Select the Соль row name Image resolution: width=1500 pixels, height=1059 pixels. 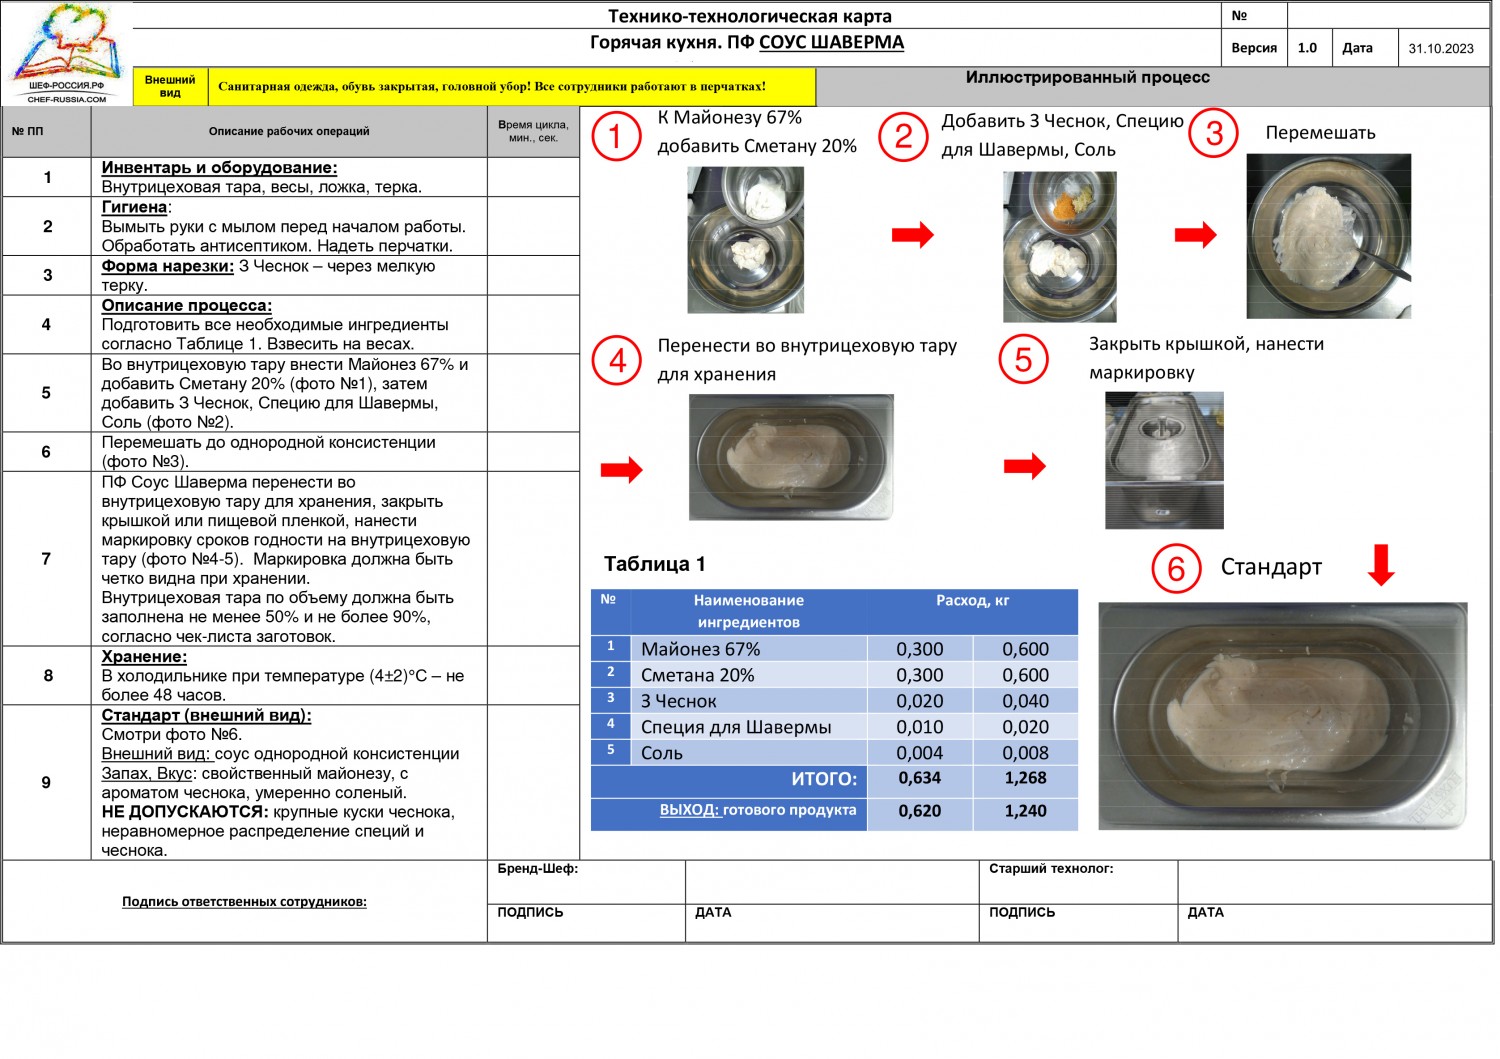coord(662,753)
